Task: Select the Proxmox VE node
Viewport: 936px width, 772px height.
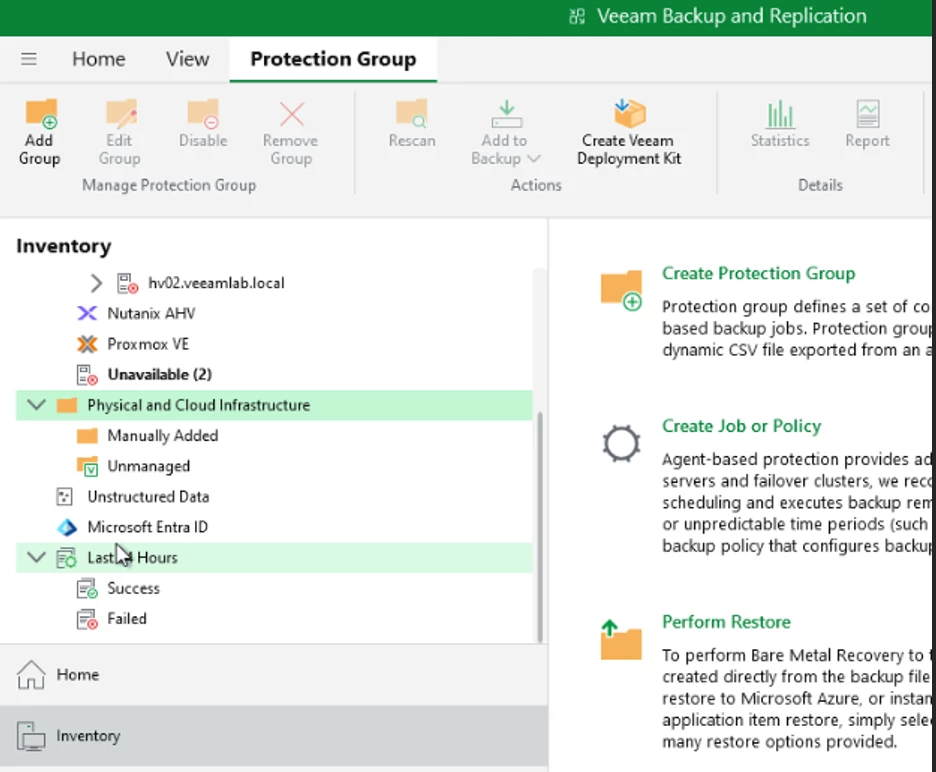Action: point(147,344)
